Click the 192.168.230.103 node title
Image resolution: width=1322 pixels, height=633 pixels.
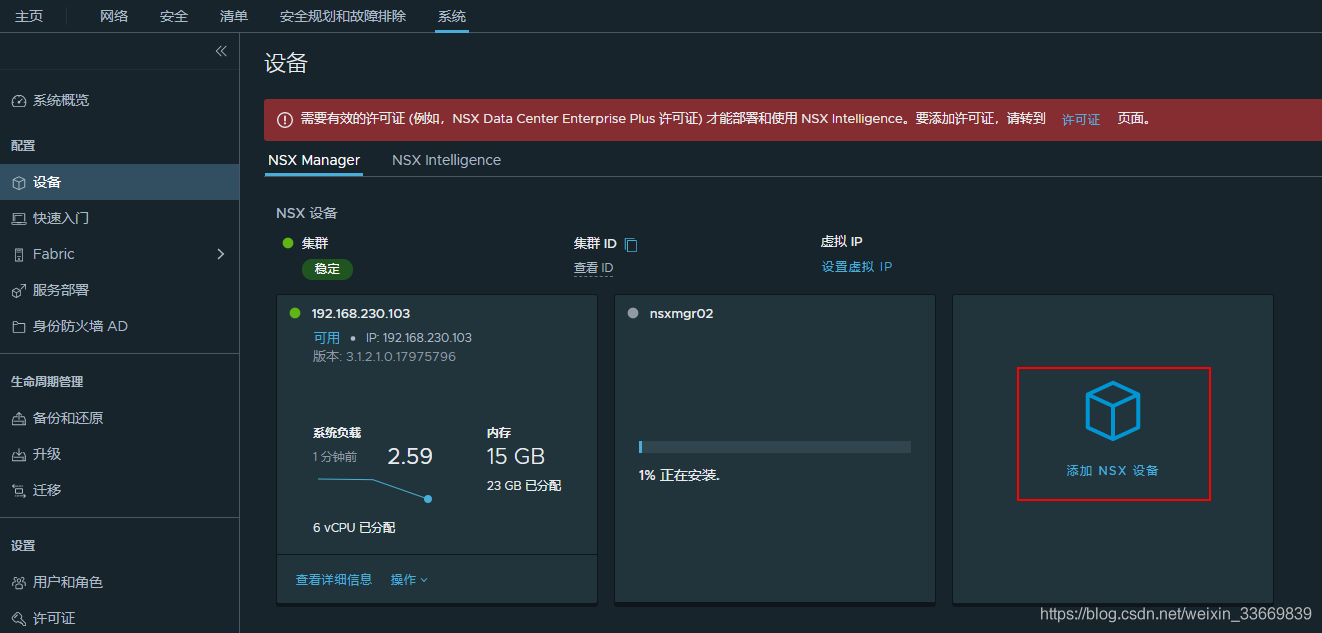pyautogui.click(x=361, y=313)
